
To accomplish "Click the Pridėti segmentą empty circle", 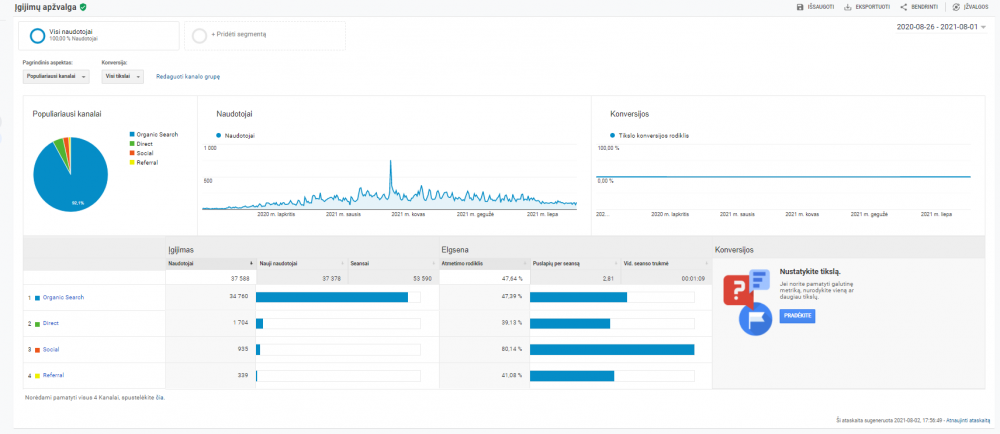I will pyautogui.click(x=200, y=36).
